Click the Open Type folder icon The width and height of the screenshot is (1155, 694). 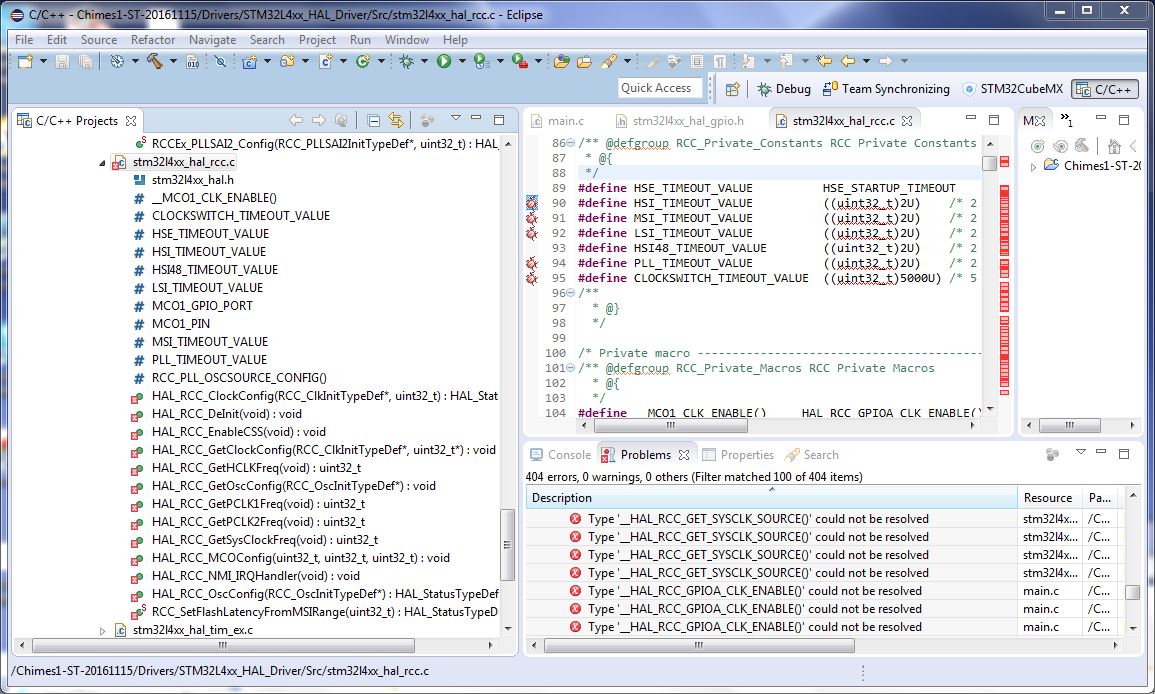coord(562,61)
